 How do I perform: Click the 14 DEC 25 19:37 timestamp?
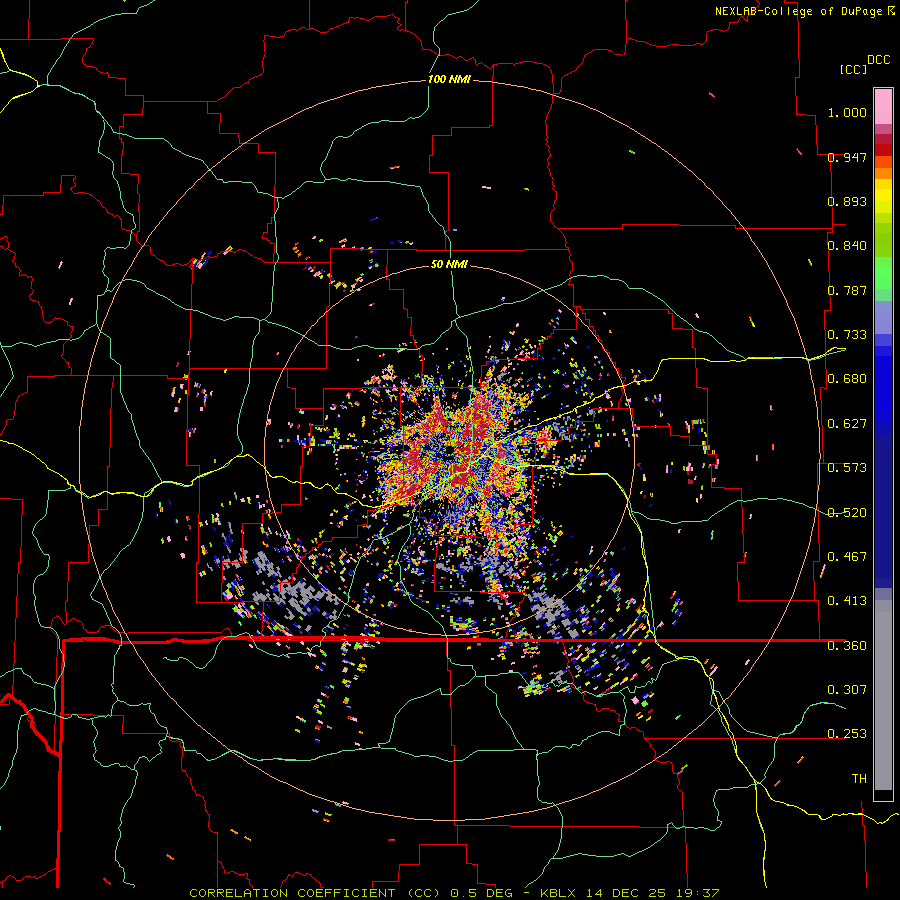pyautogui.click(x=653, y=893)
